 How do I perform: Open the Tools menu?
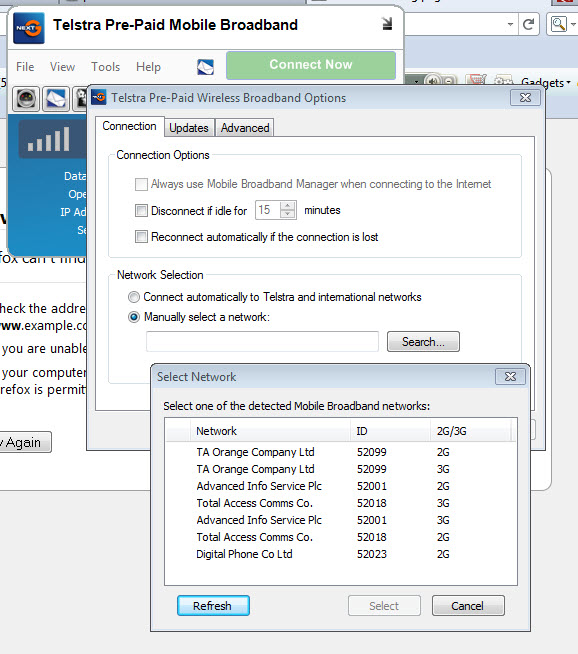(106, 67)
